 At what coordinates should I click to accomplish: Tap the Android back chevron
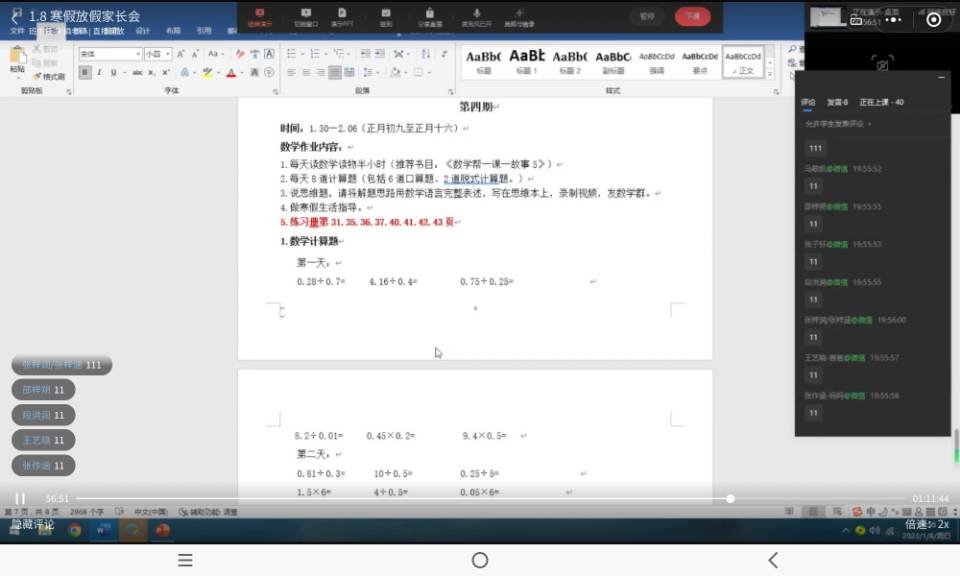click(773, 560)
